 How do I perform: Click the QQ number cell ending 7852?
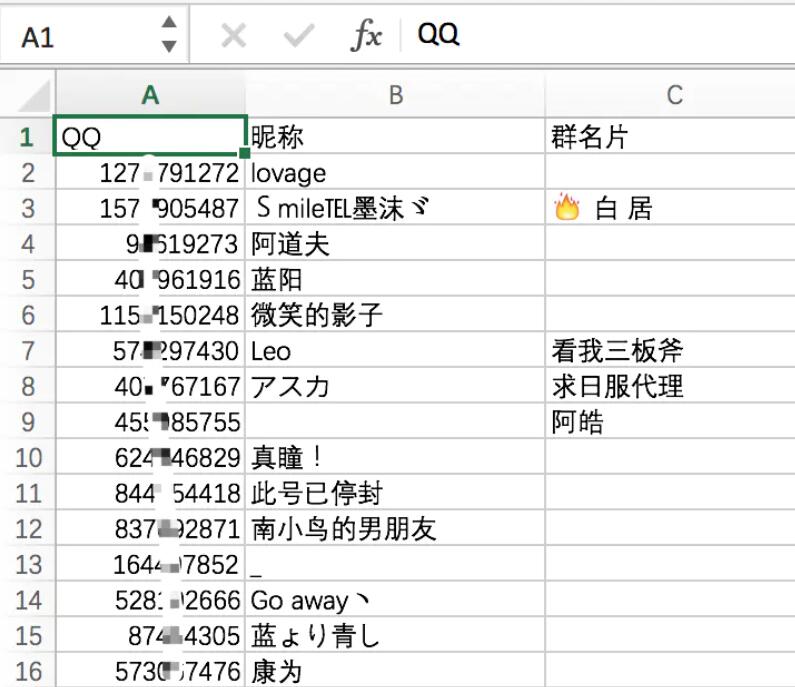[x=151, y=565]
